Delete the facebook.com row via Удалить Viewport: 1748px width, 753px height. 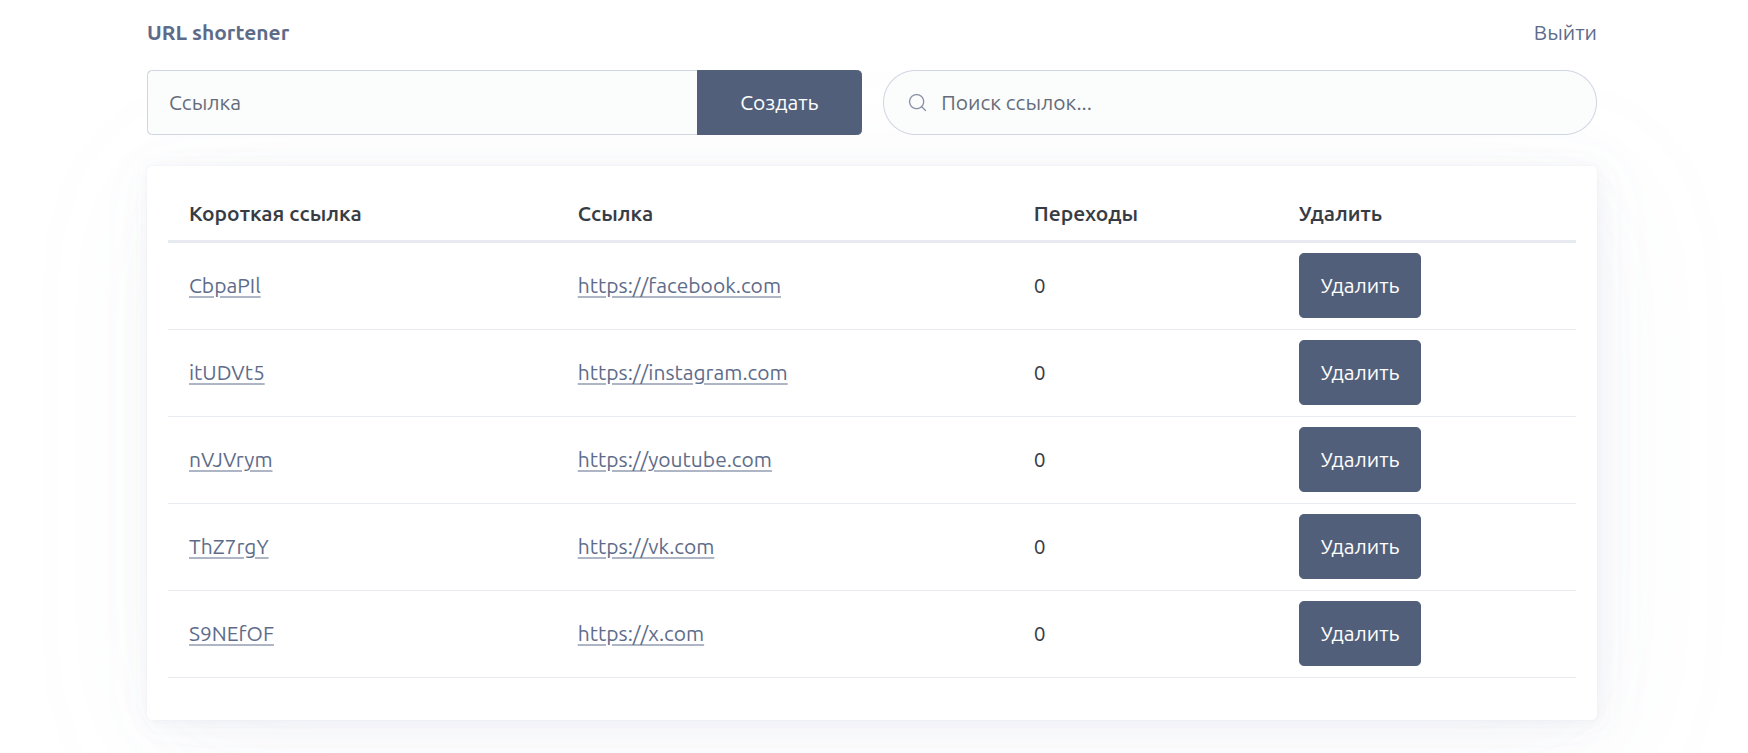click(x=1359, y=286)
